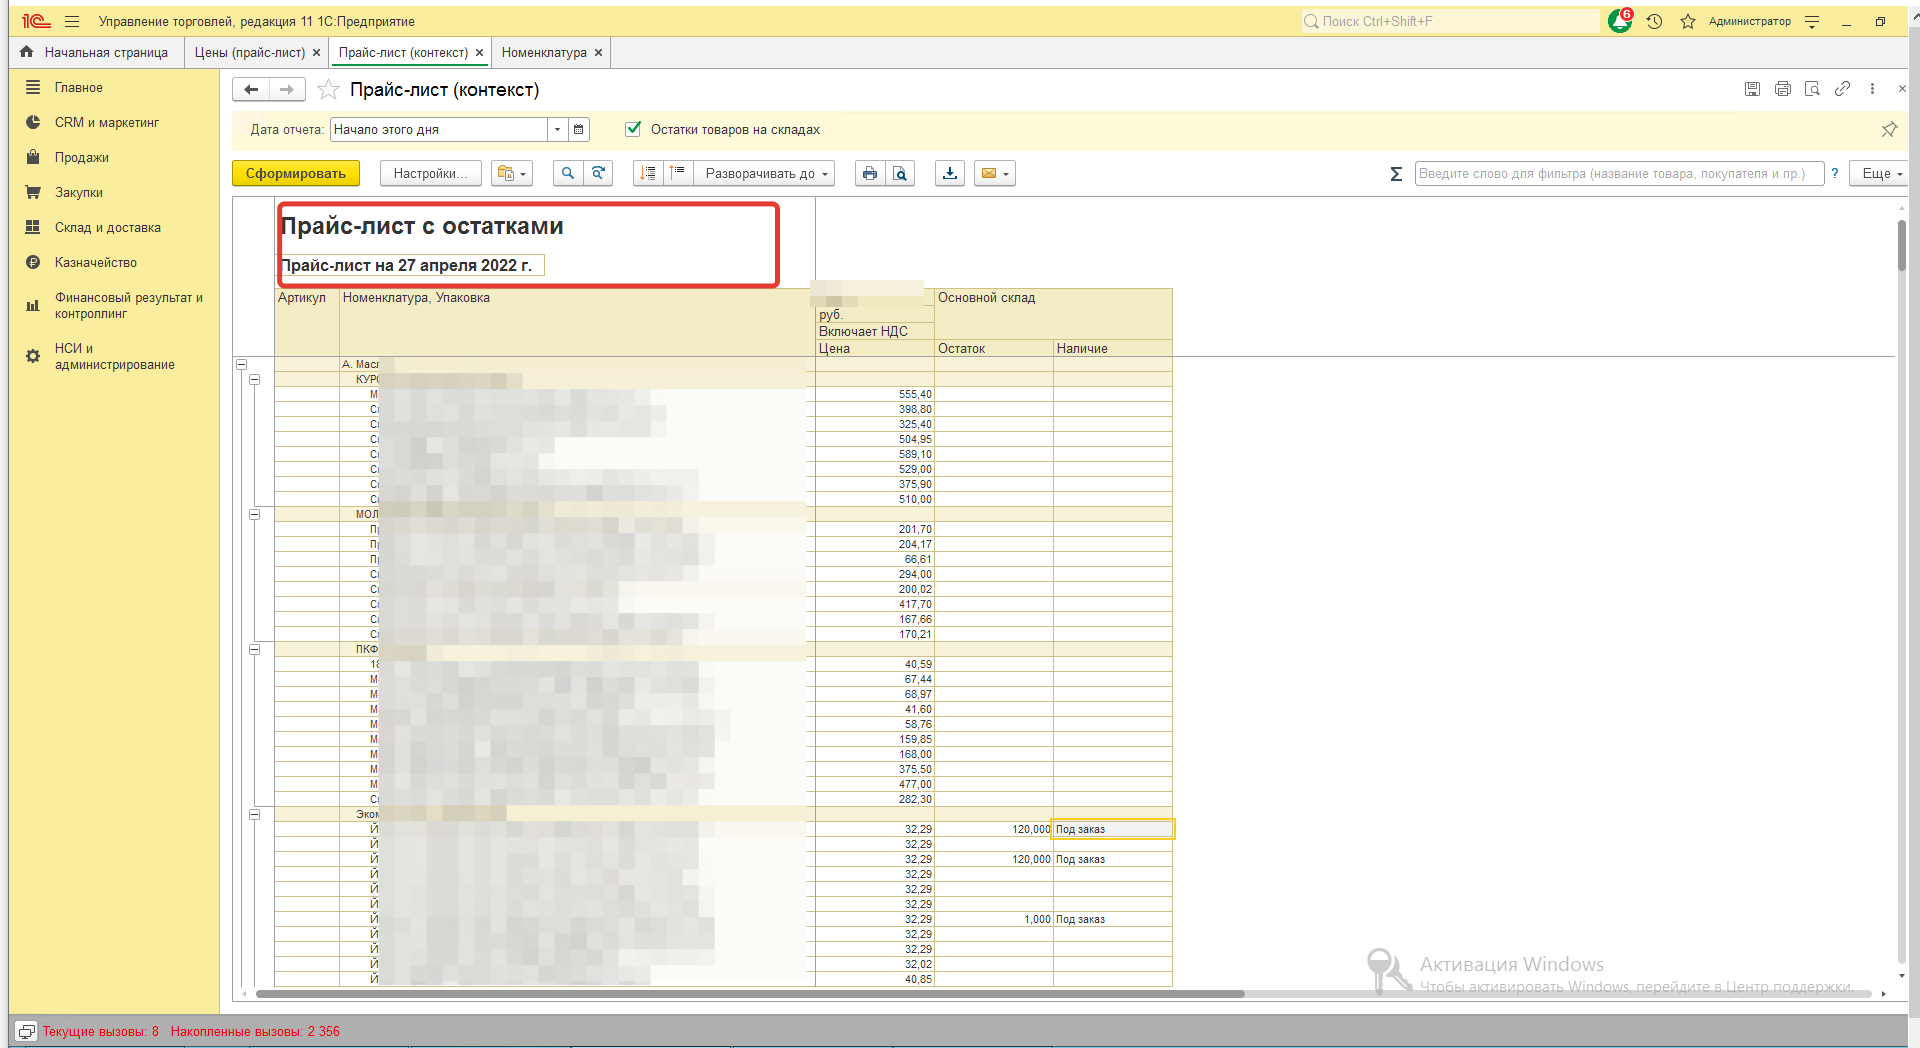Open the notifications bell with badge
Image resolution: width=1920 pixels, height=1048 pixels.
(1619, 21)
